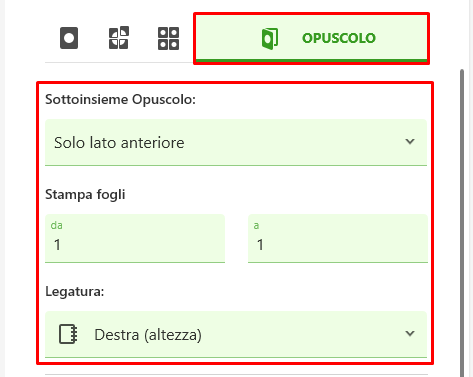Open the "Solo lato anteriore" combo box
This screenshot has height=377, width=473.
click(x=236, y=142)
